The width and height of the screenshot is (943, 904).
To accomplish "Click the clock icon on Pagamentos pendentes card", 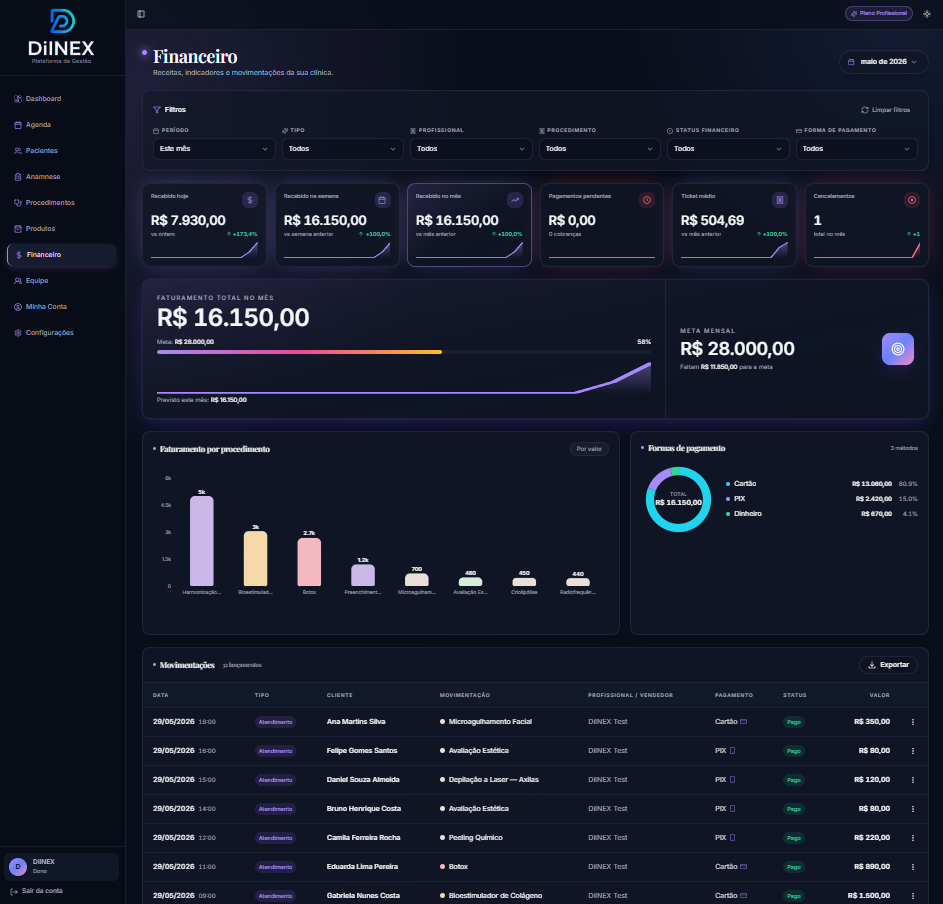I will pyautogui.click(x=647, y=200).
